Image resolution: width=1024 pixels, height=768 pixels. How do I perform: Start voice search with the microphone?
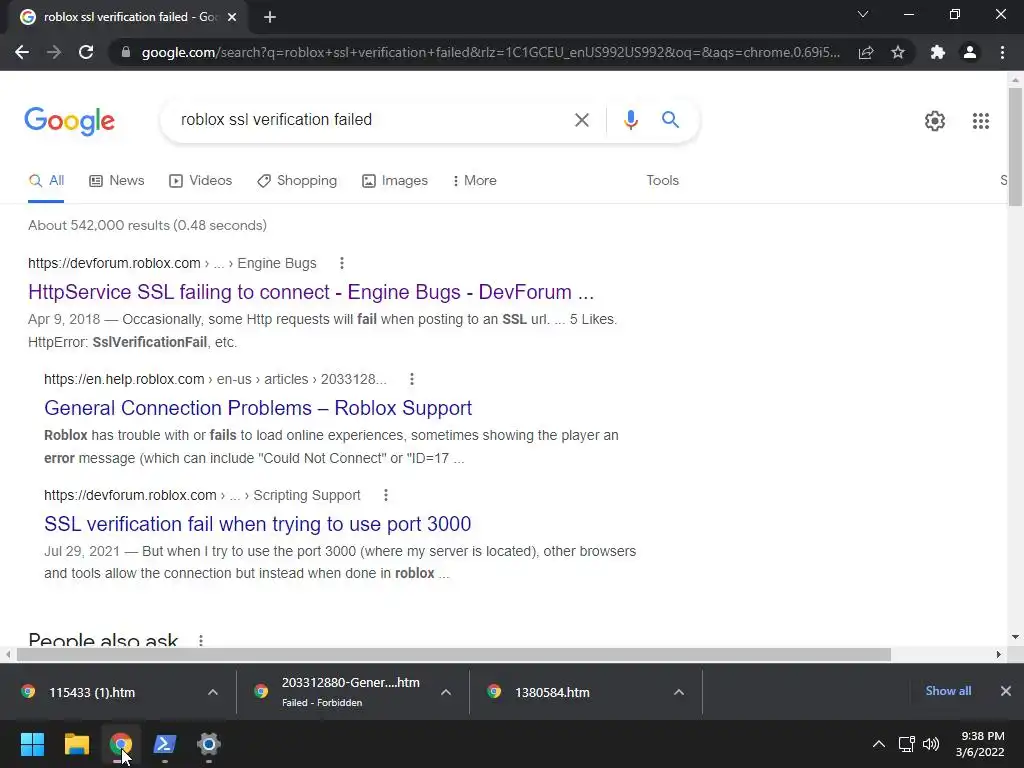click(x=630, y=120)
